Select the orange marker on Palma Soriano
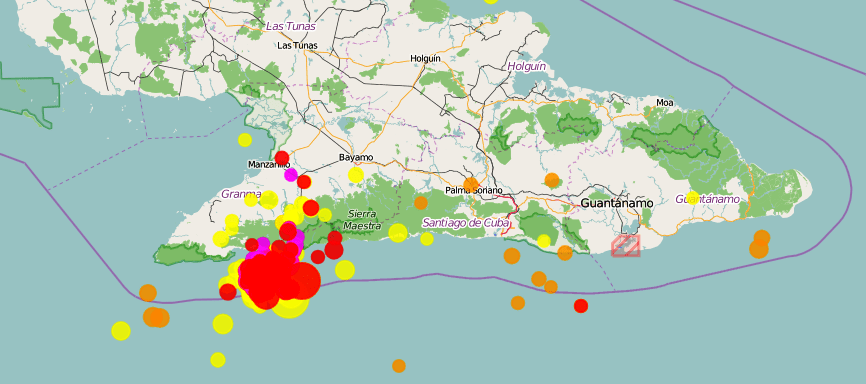866x384 pixels. click(471, 184)
